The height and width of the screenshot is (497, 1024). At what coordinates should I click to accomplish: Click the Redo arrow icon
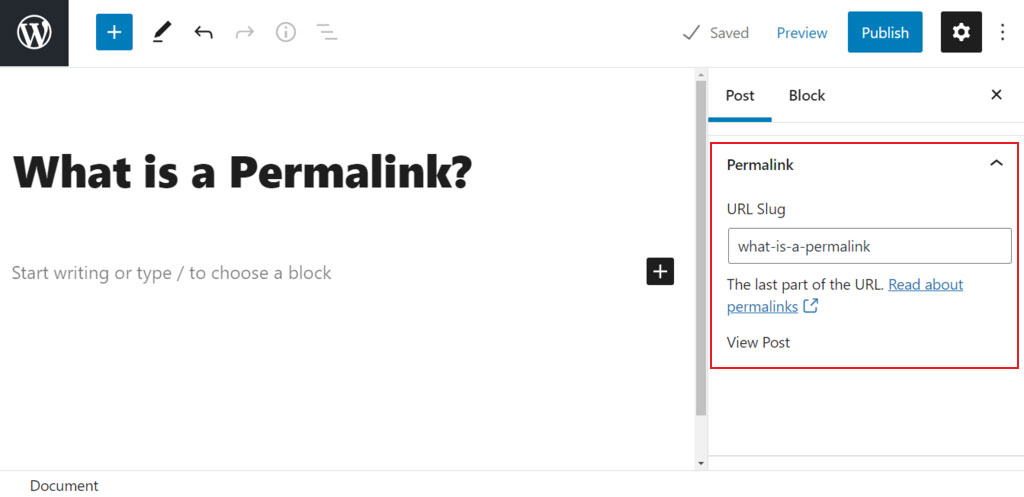tap(245, 32)
